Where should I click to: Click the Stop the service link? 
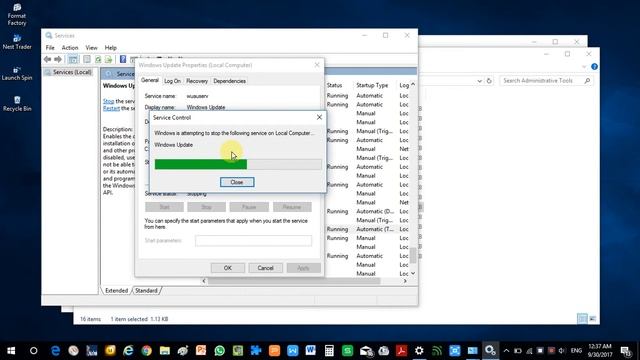tap(109, 101)
